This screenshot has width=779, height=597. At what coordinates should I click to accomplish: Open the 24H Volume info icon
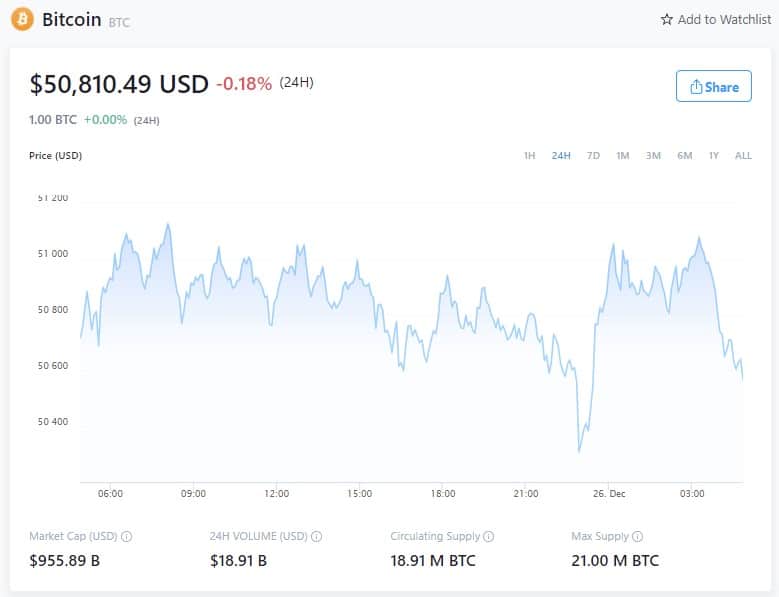click(x=316, y=536)
